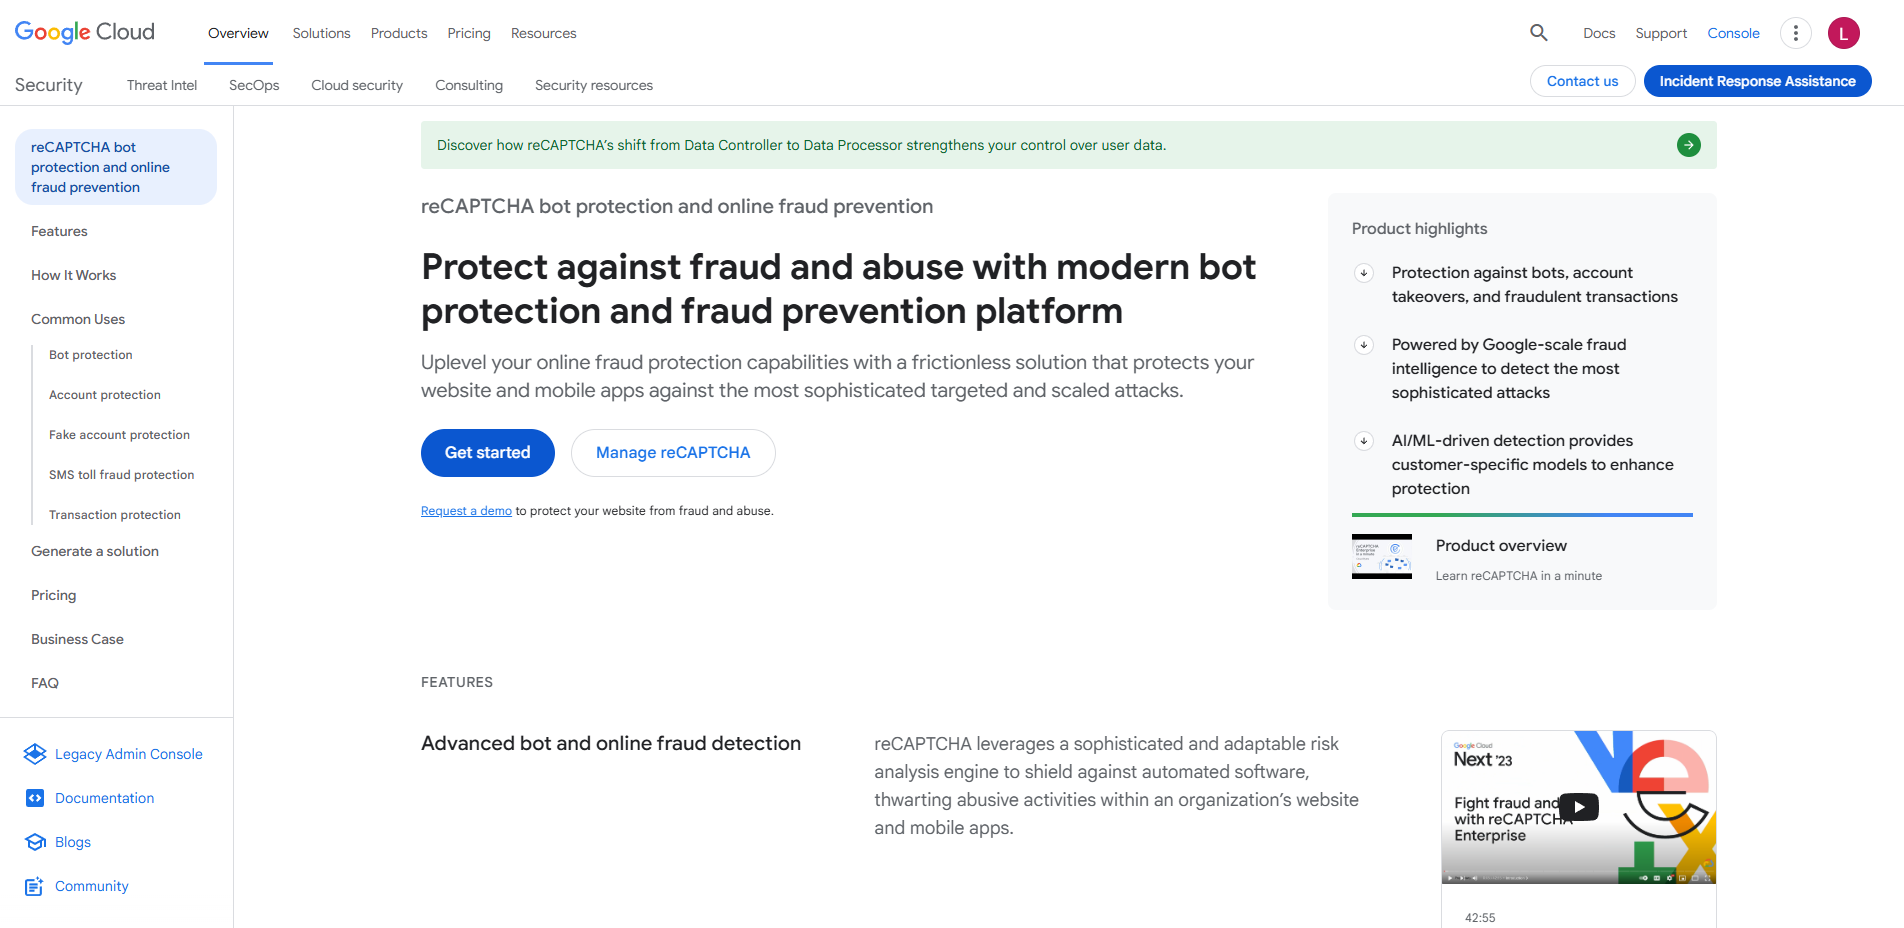Open the Cloud security menu item
Screen dimensions: 1904x928
pos(357,85)
